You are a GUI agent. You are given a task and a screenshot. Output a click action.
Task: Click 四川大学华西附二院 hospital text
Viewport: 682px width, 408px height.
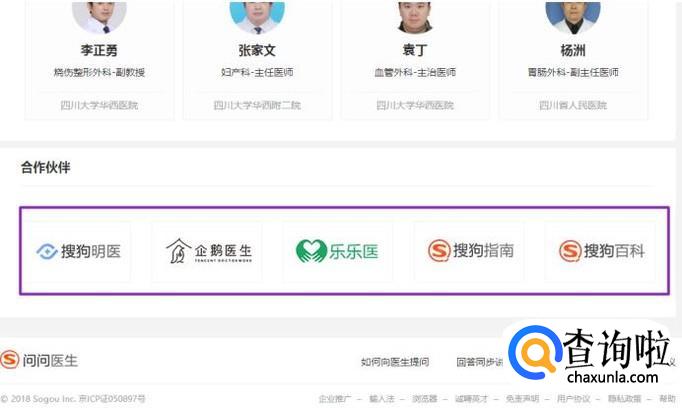click(x=257, y=105)
